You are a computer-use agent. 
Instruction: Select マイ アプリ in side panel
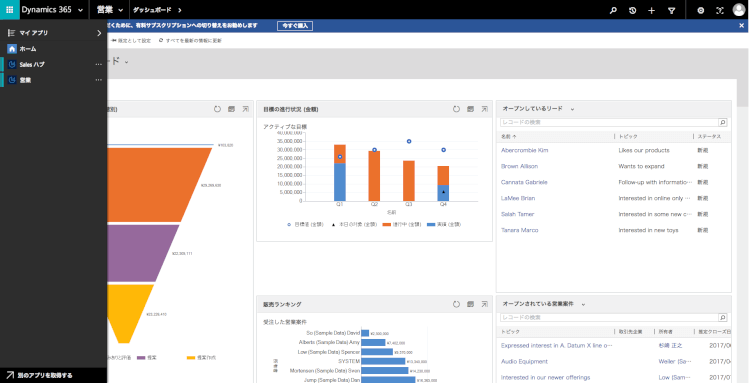(x=33, y=33)
